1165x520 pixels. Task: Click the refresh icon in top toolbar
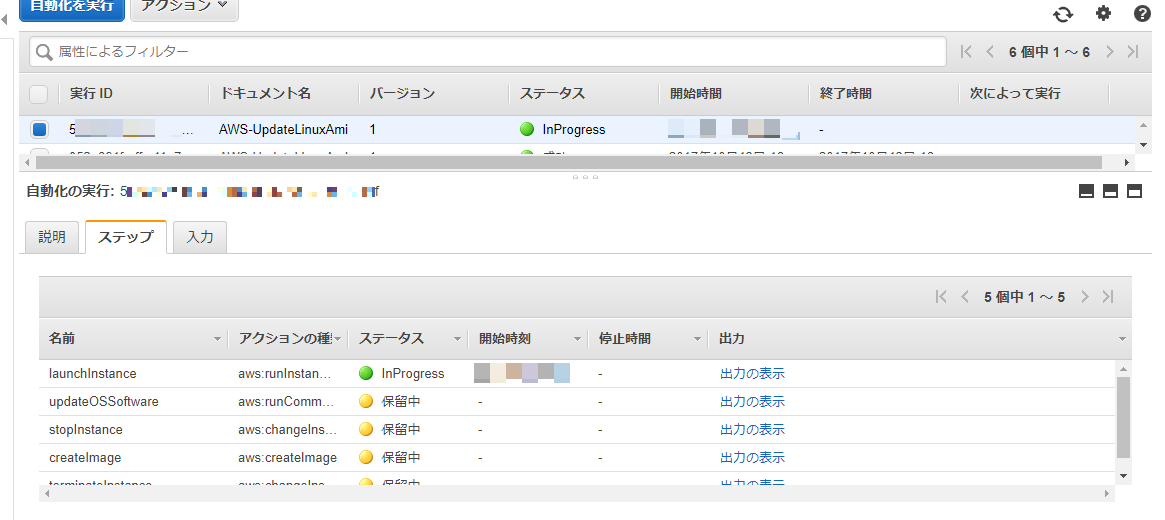pos(1063,13)
